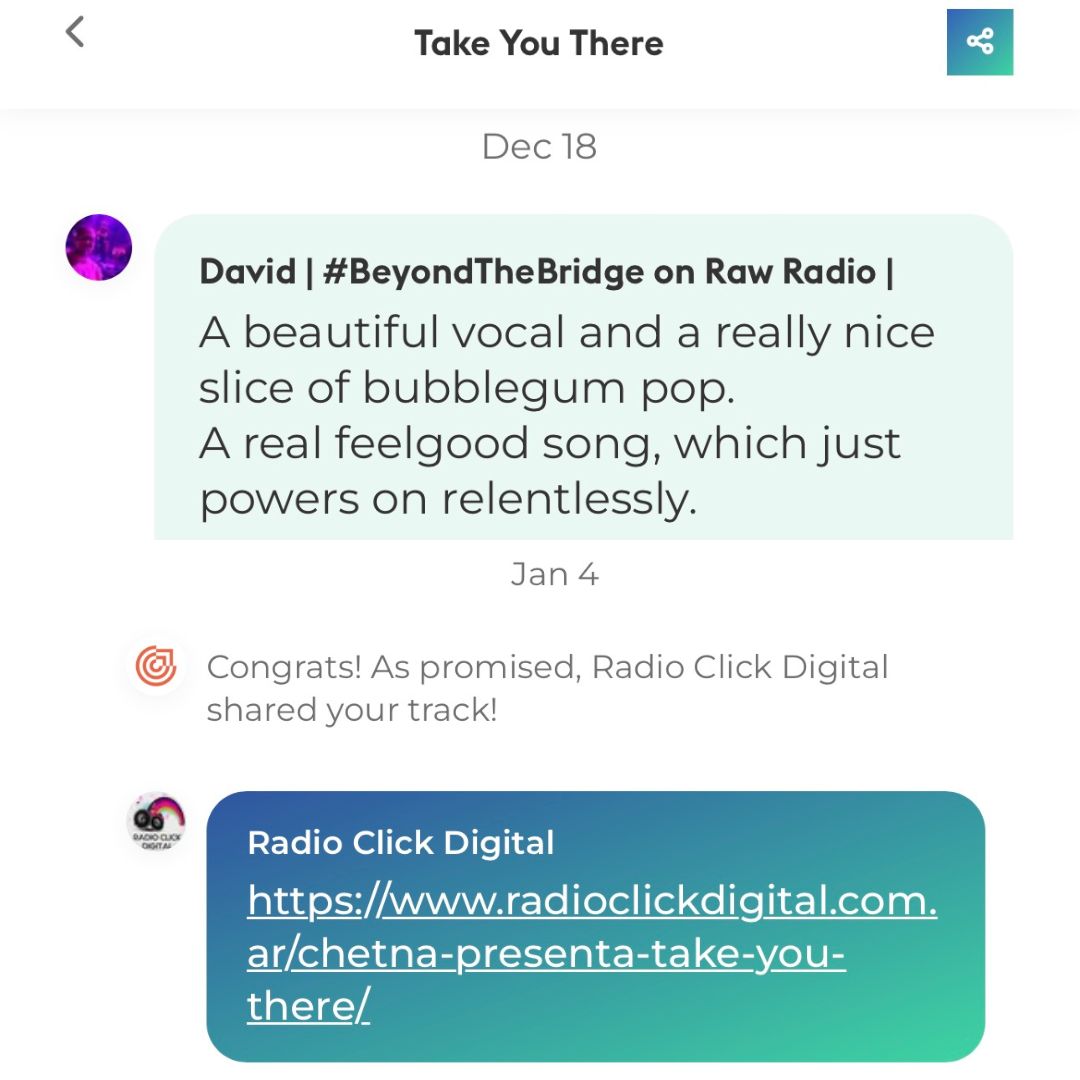Tap 'A beautiful vocal' first feedback line
The height and width of the screenshot is (1080, 1080).
[567, 333]
